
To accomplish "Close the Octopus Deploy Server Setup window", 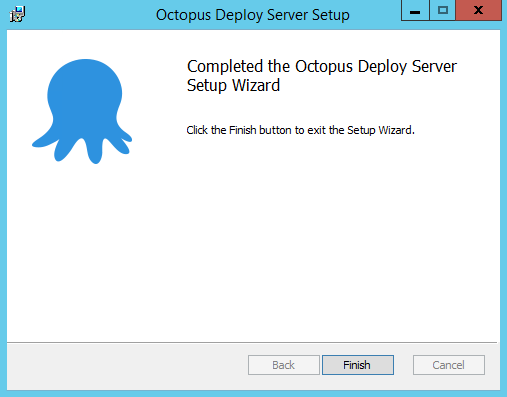I will point(478,10).
